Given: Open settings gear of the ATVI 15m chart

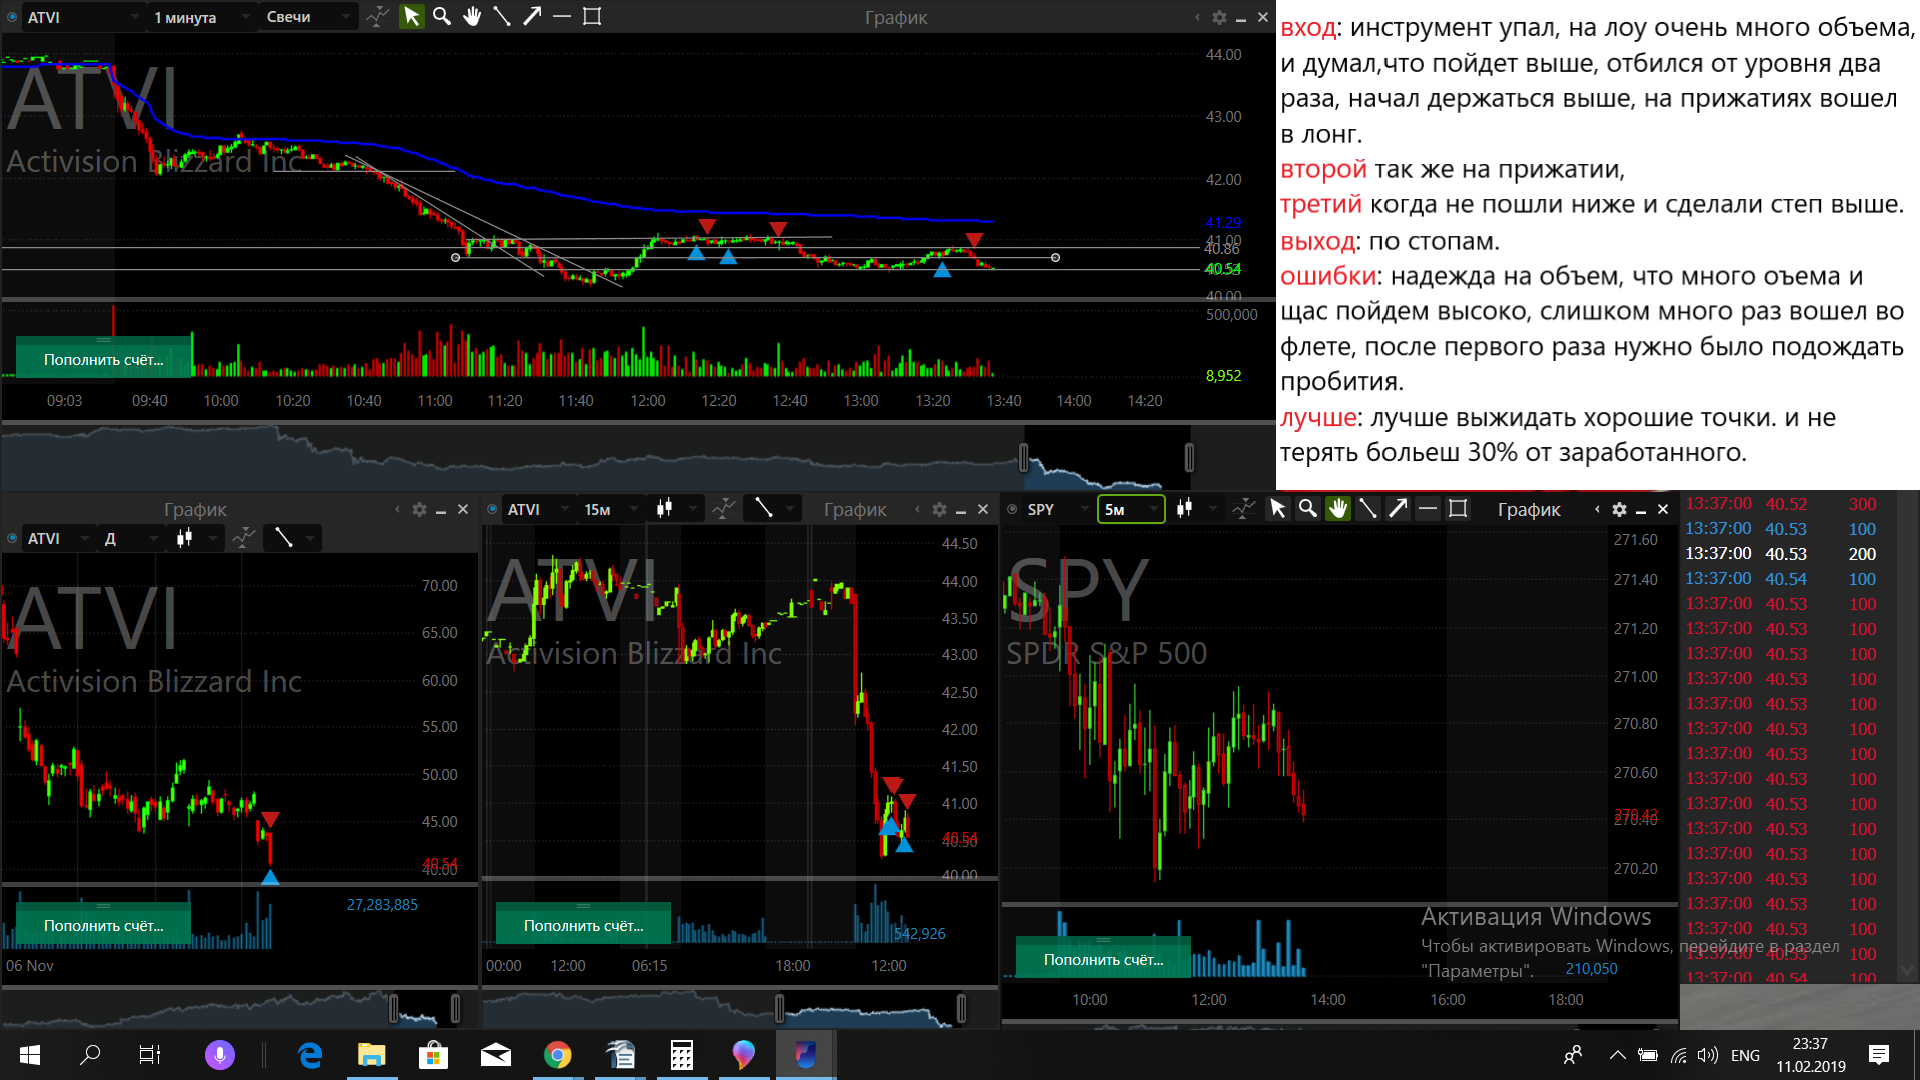Looking at the screenshot, I should point(939,509).
